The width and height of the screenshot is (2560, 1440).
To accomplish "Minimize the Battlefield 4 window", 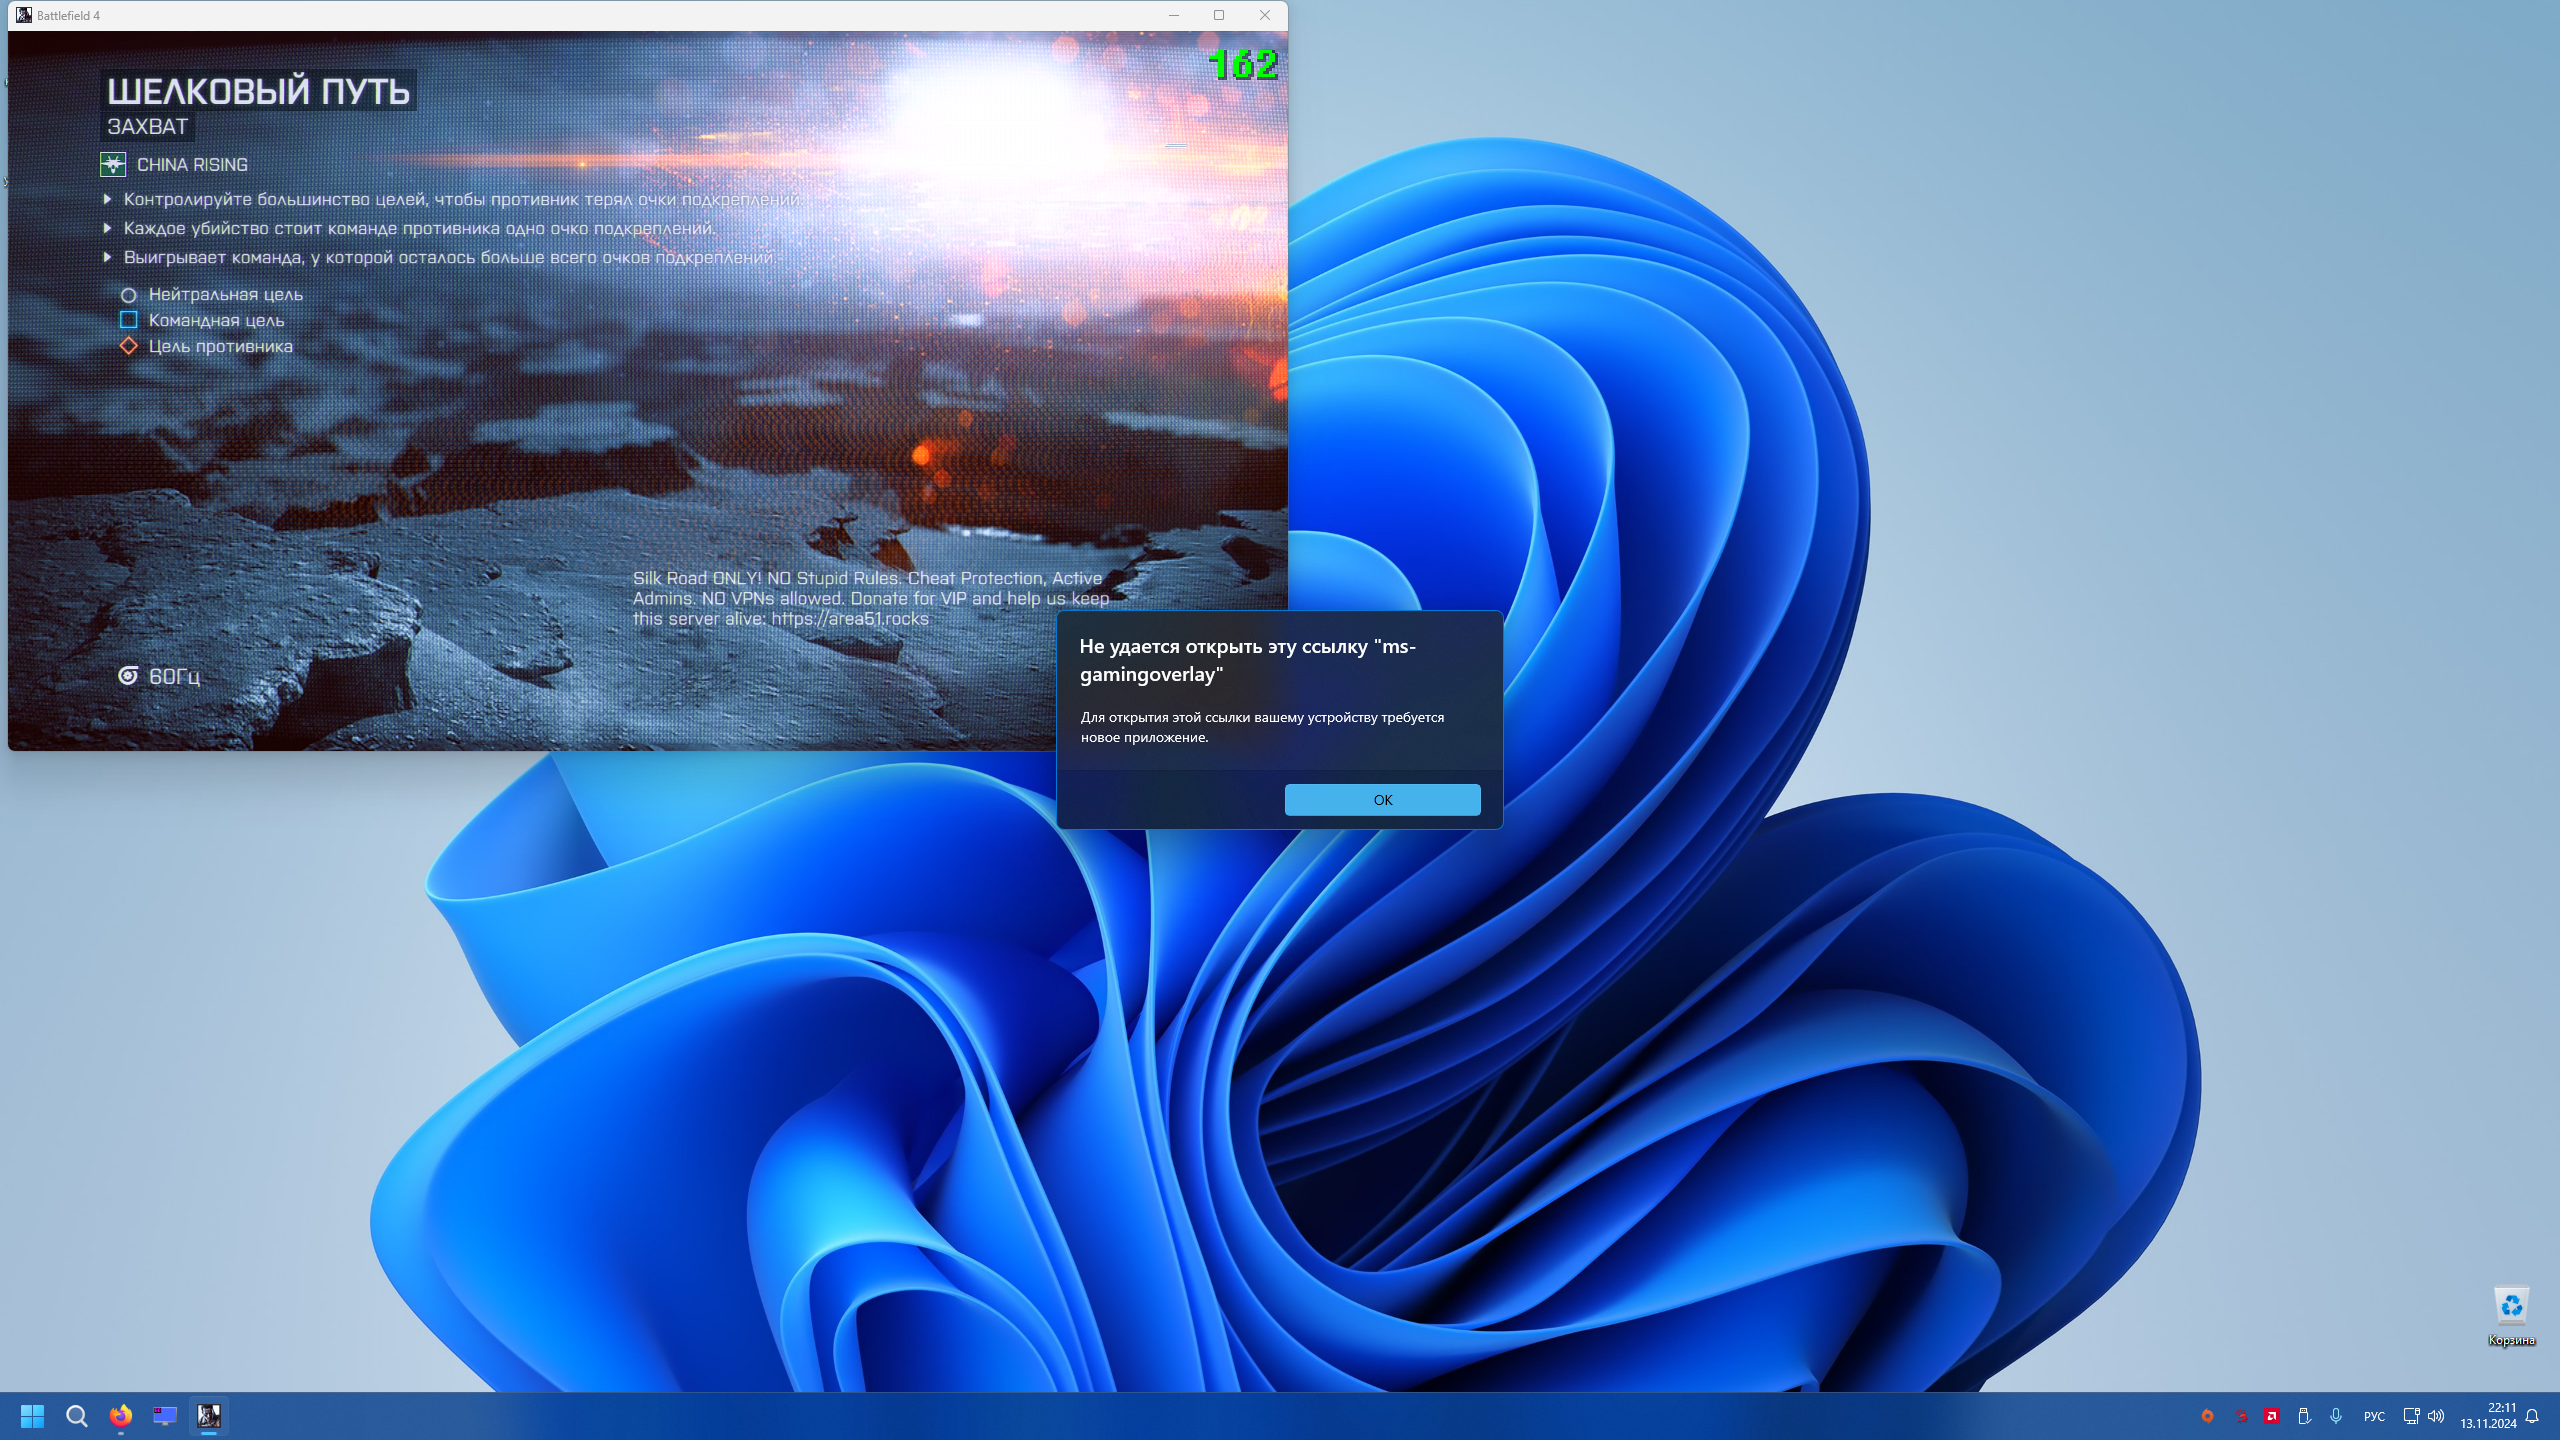I will [x=1174, y=15].
